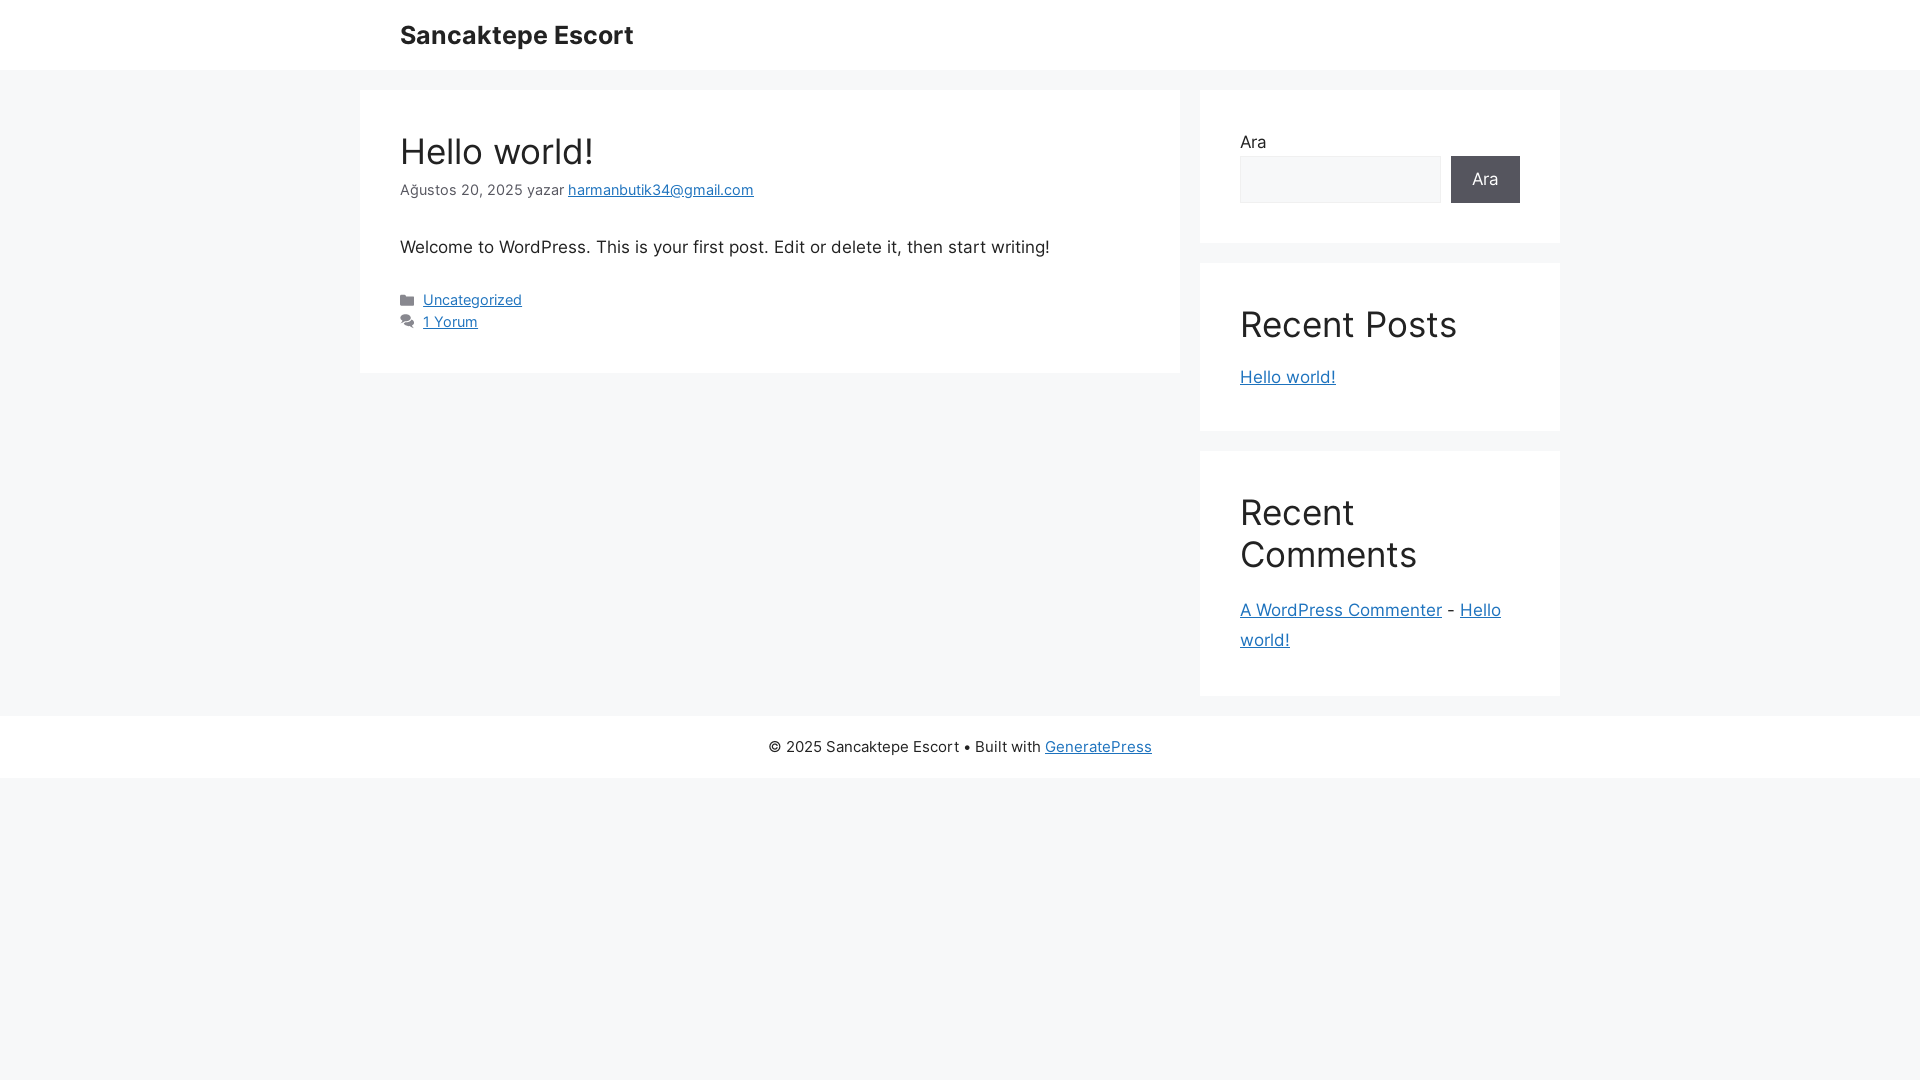This screenshot has width=1920, height=1080.
Task: Select the Ağustos 20, 2025 date text
Action: [x=461, y=190]
